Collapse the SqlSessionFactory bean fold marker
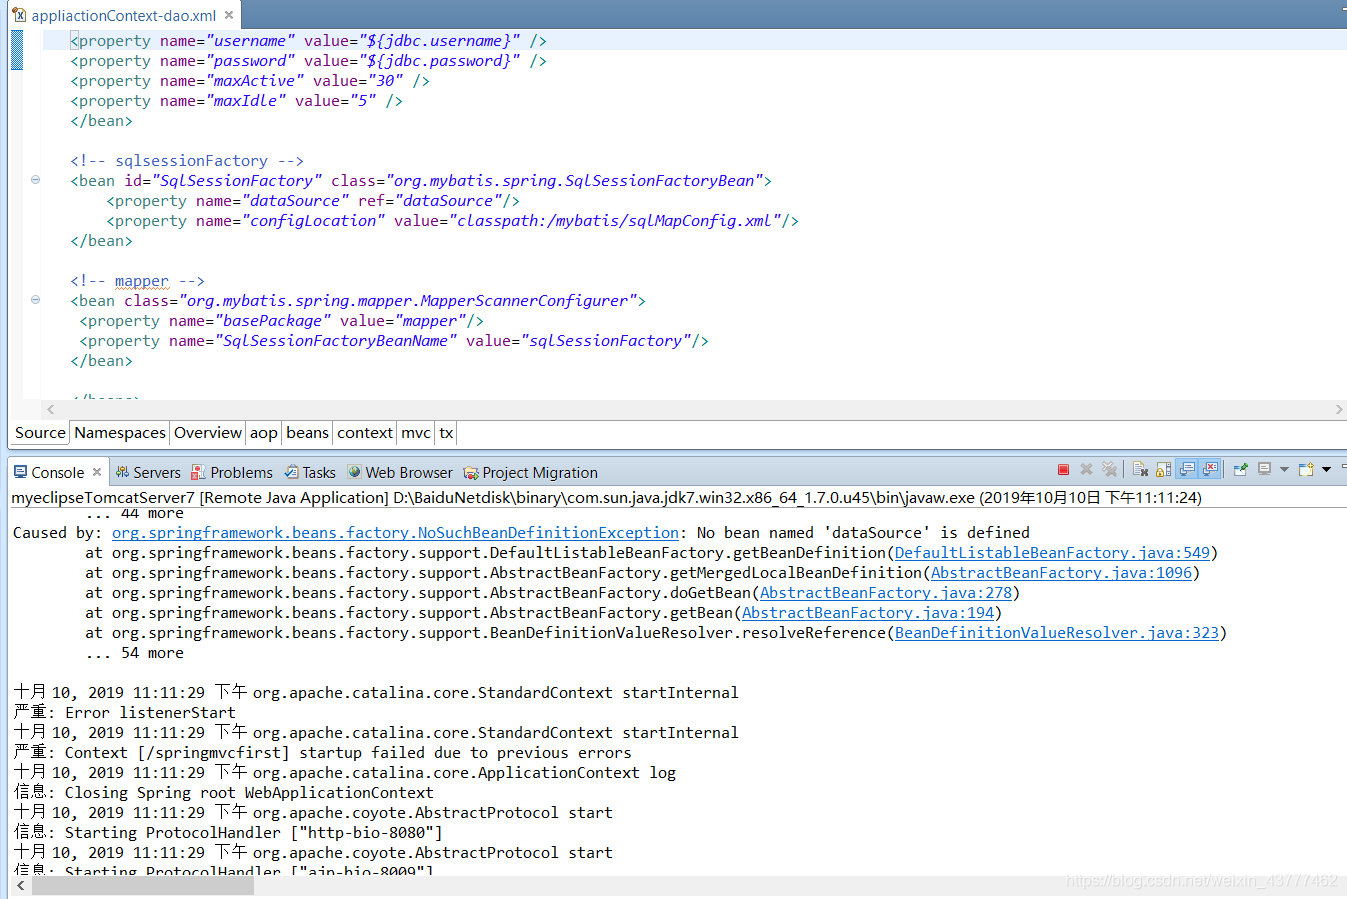Image resolution: width=1347 pixels, height=899 pixels. [35, 180]
